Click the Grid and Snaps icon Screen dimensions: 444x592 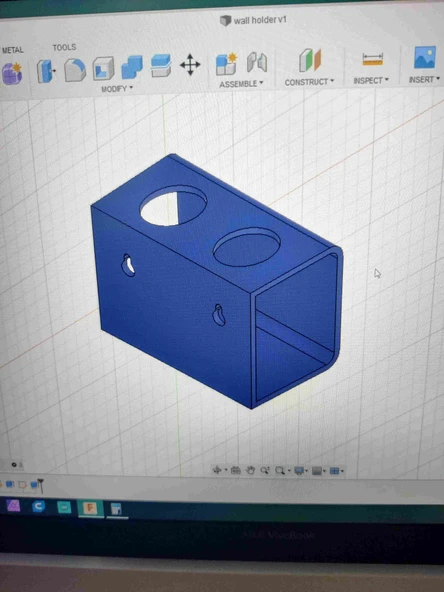coord(317,471)
